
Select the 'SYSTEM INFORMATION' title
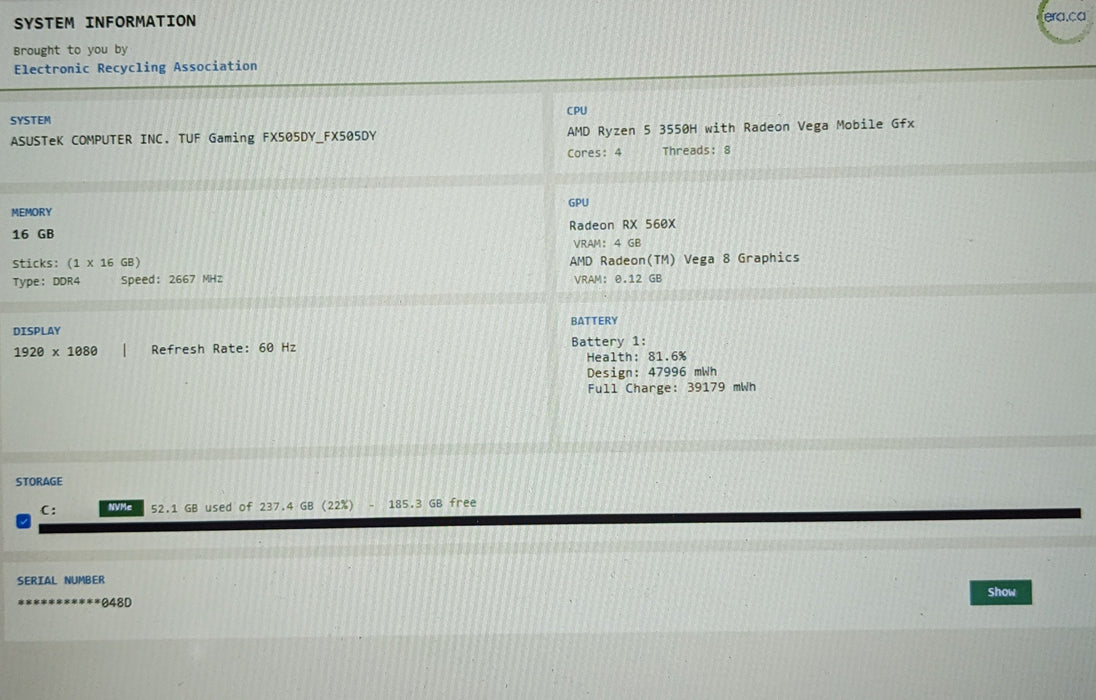pyautogui.click(x=105, y=22)
